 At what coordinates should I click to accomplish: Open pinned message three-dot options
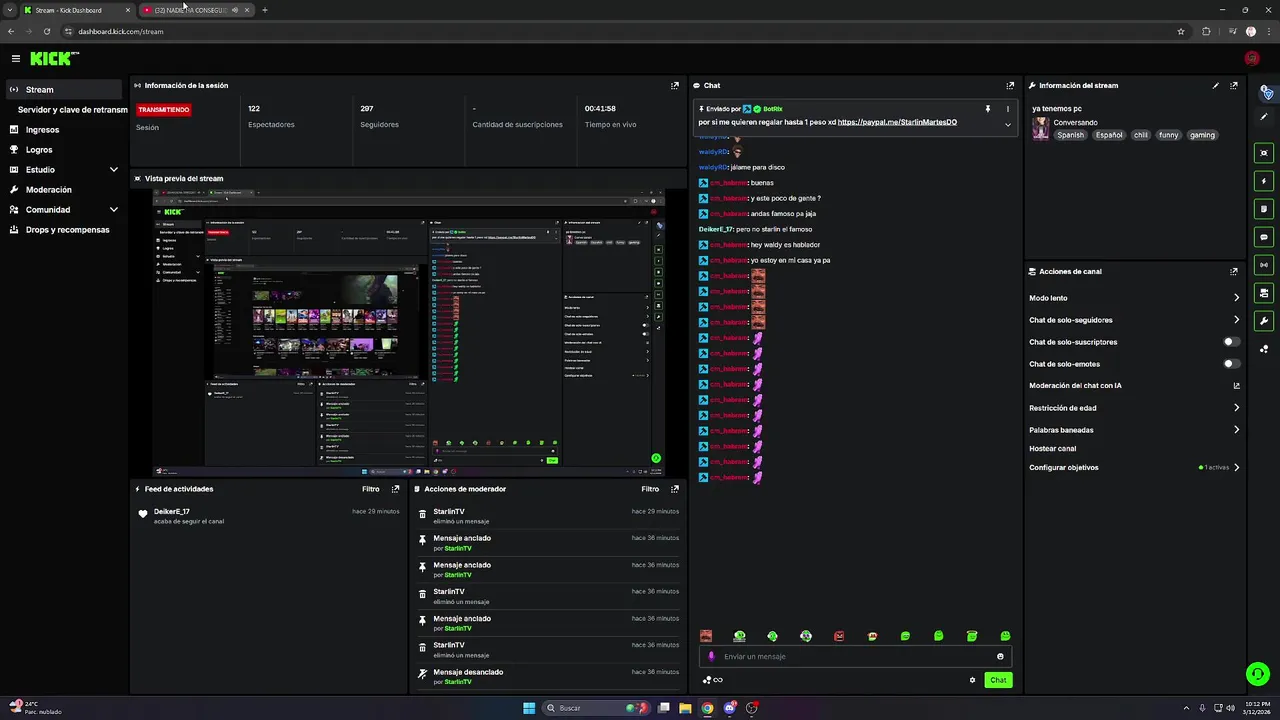pos(1007,109)
